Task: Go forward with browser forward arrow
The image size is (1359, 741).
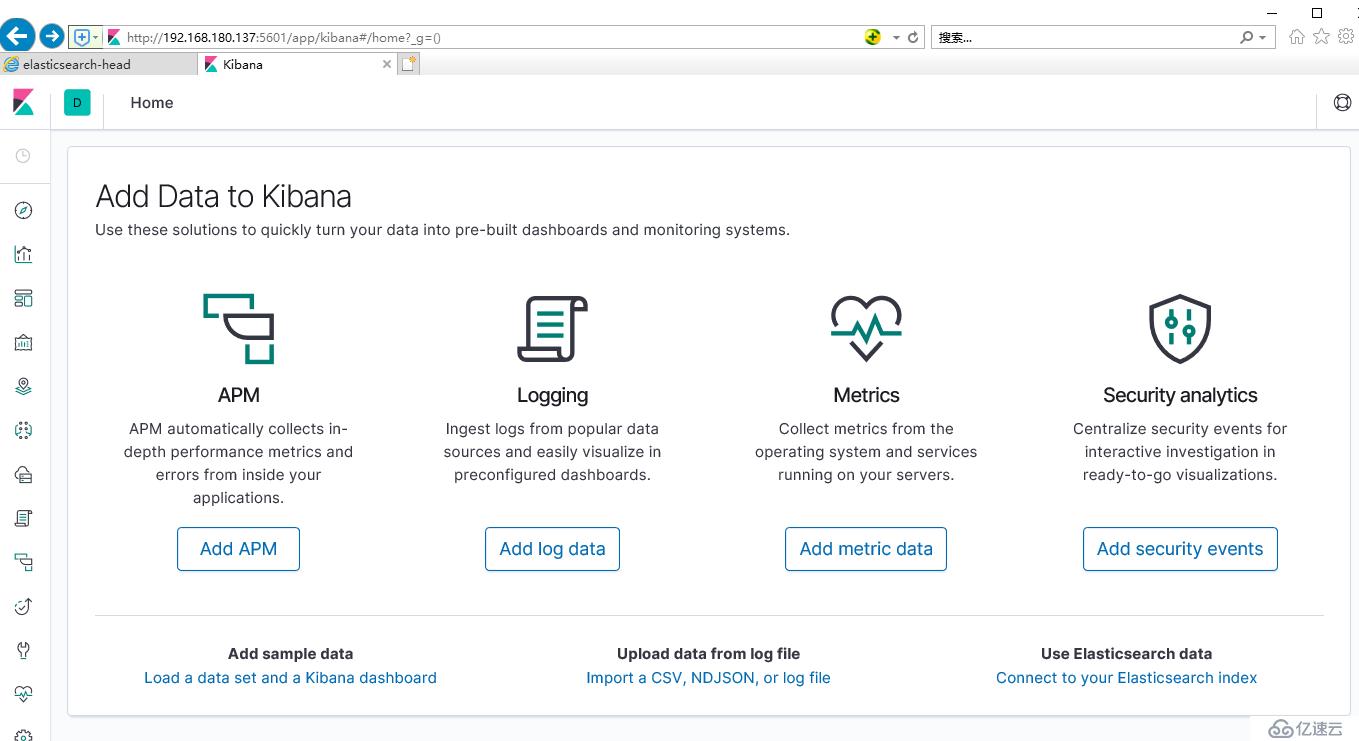Action: (x=51, y=37)
